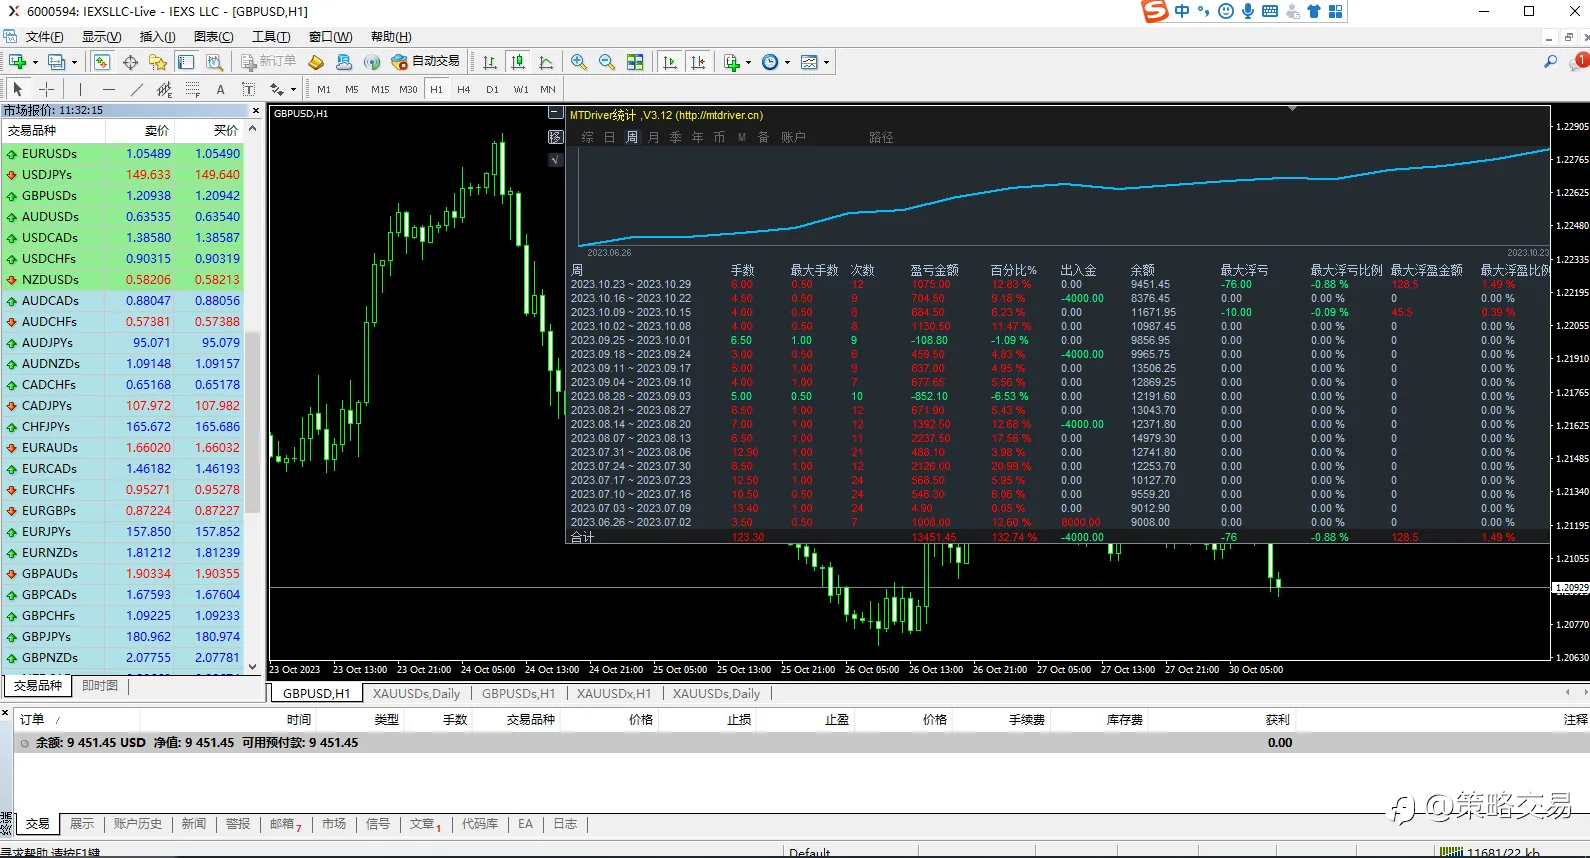Click the search magnifier icon at top right
The image size is (1590, 858).
[1550, 62]
